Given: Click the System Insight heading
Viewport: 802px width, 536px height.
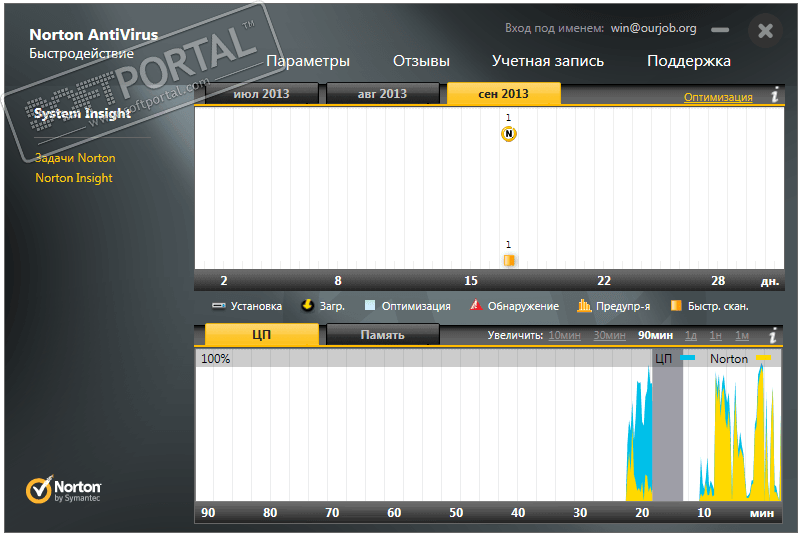Looking at the screenshot, I should coord(82,113).
